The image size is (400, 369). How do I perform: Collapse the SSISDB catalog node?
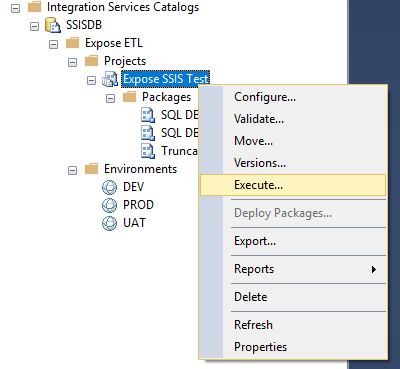click(34, 26)
